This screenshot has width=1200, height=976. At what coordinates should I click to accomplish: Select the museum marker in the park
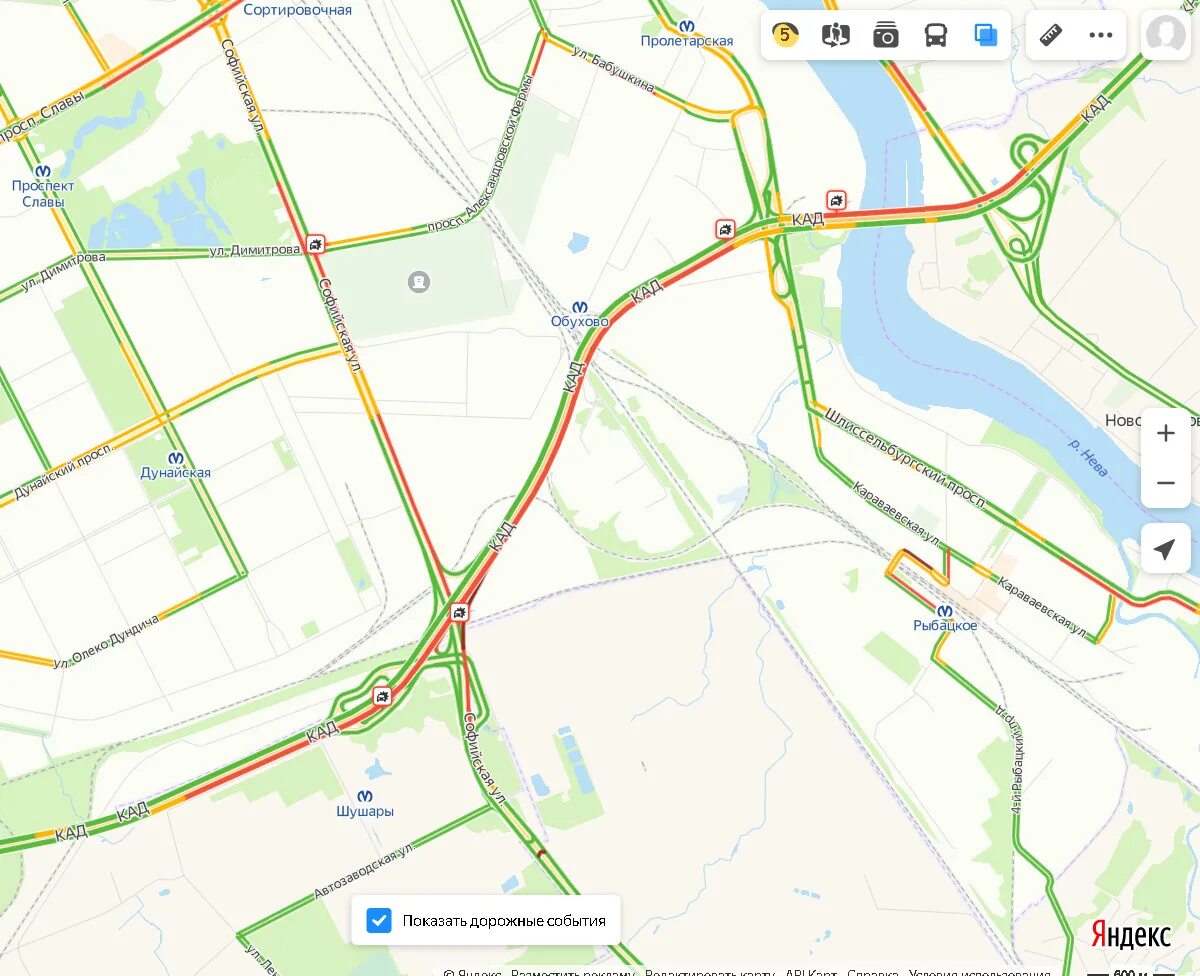pos(419,282)
